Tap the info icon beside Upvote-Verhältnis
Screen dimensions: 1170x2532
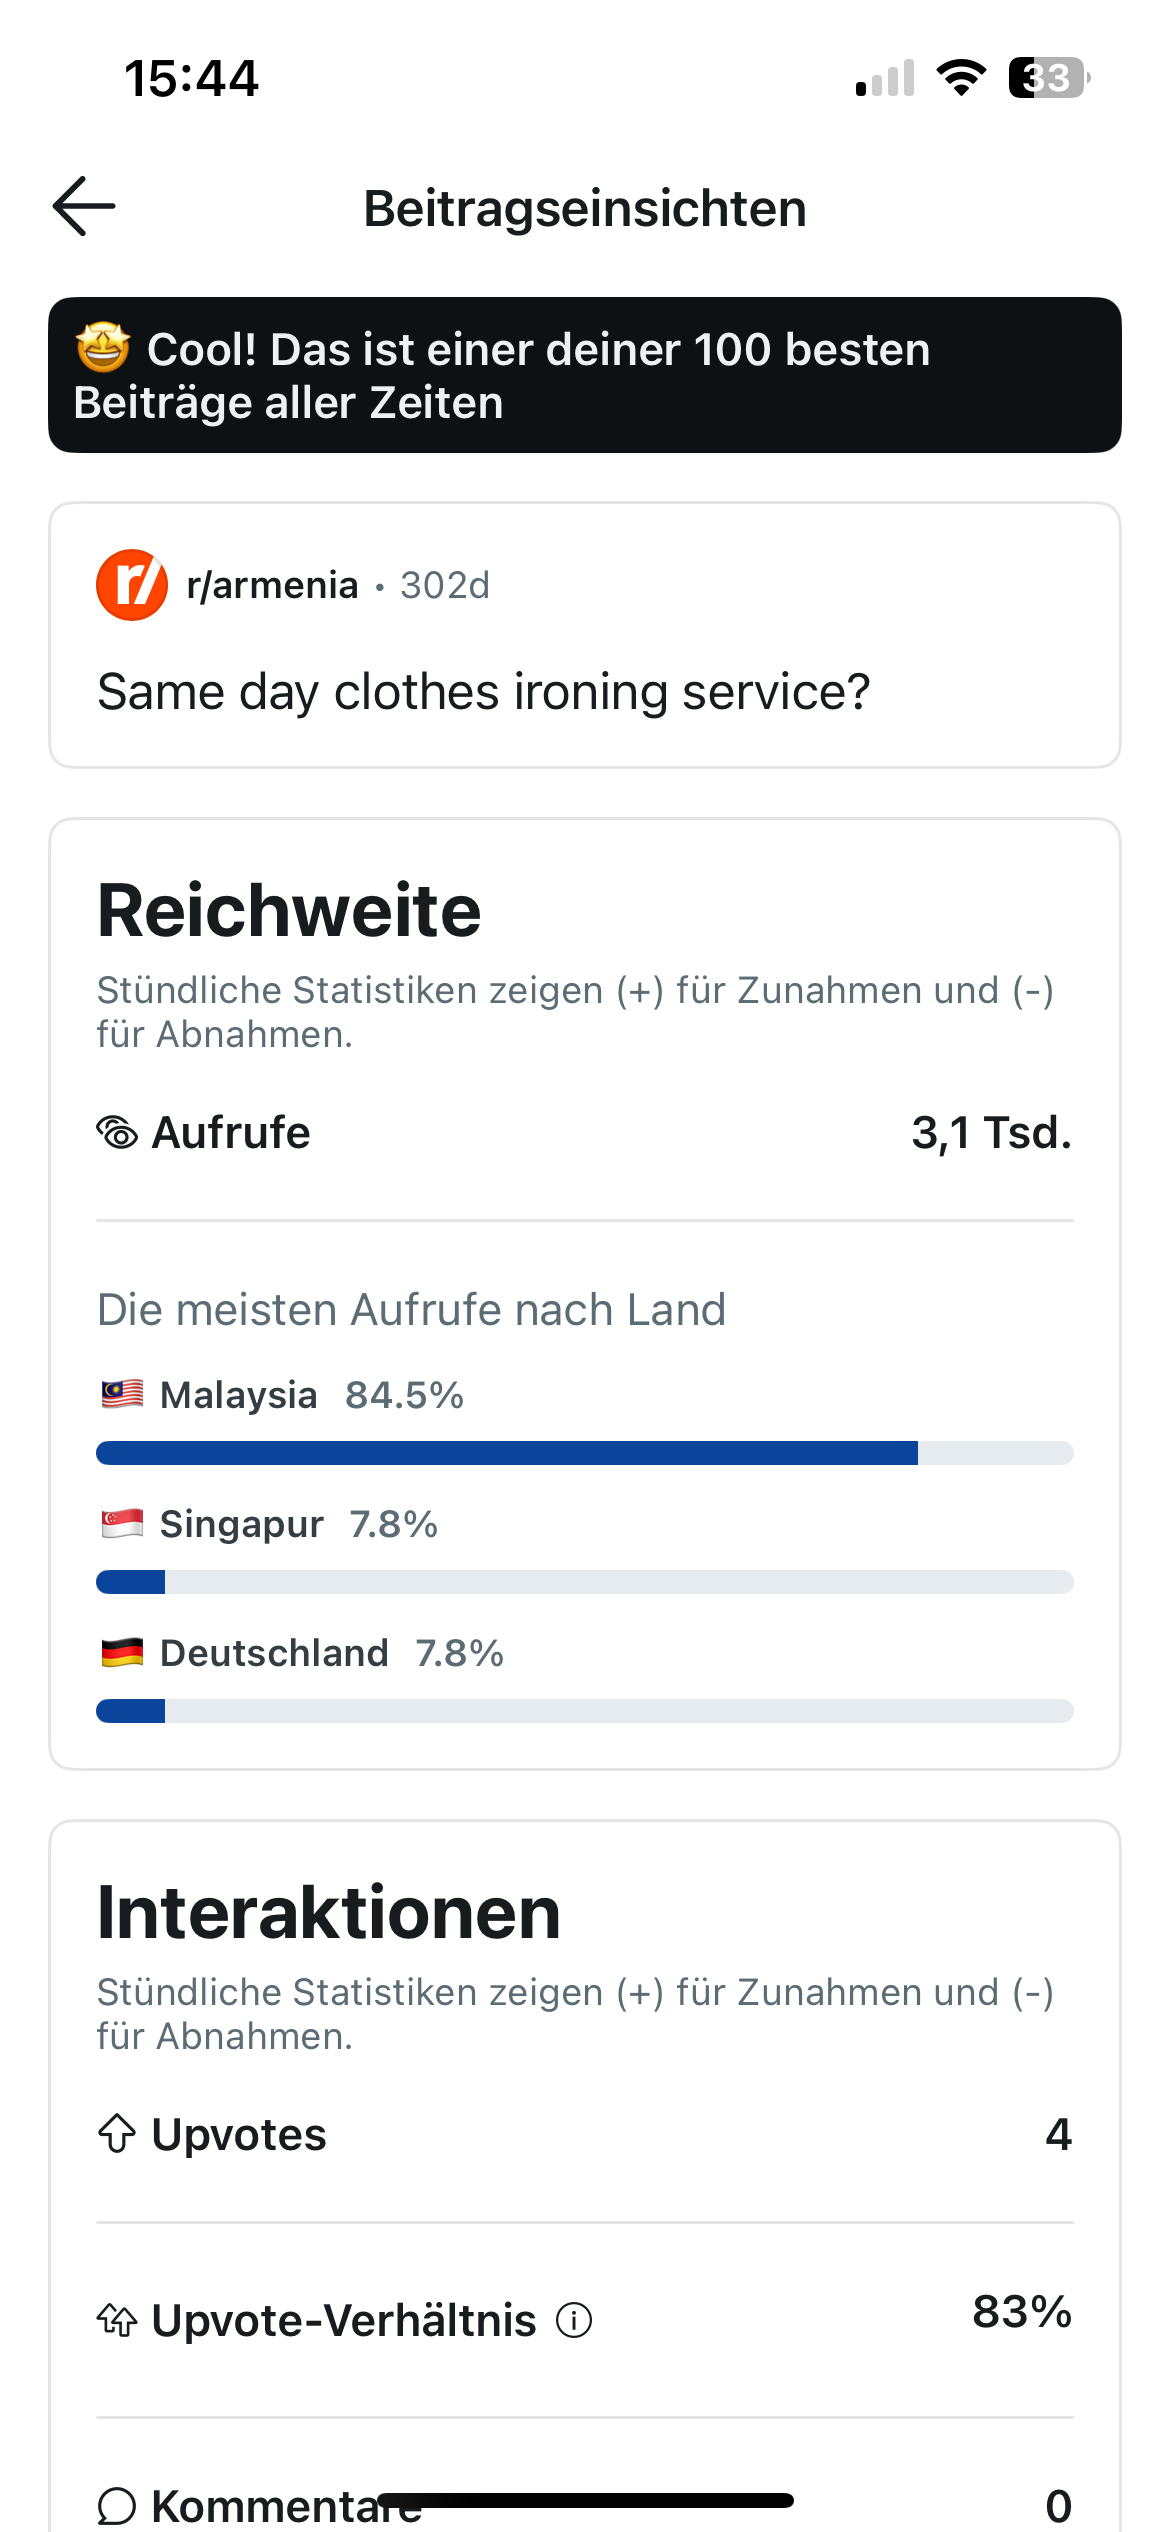click(574, 2320)
